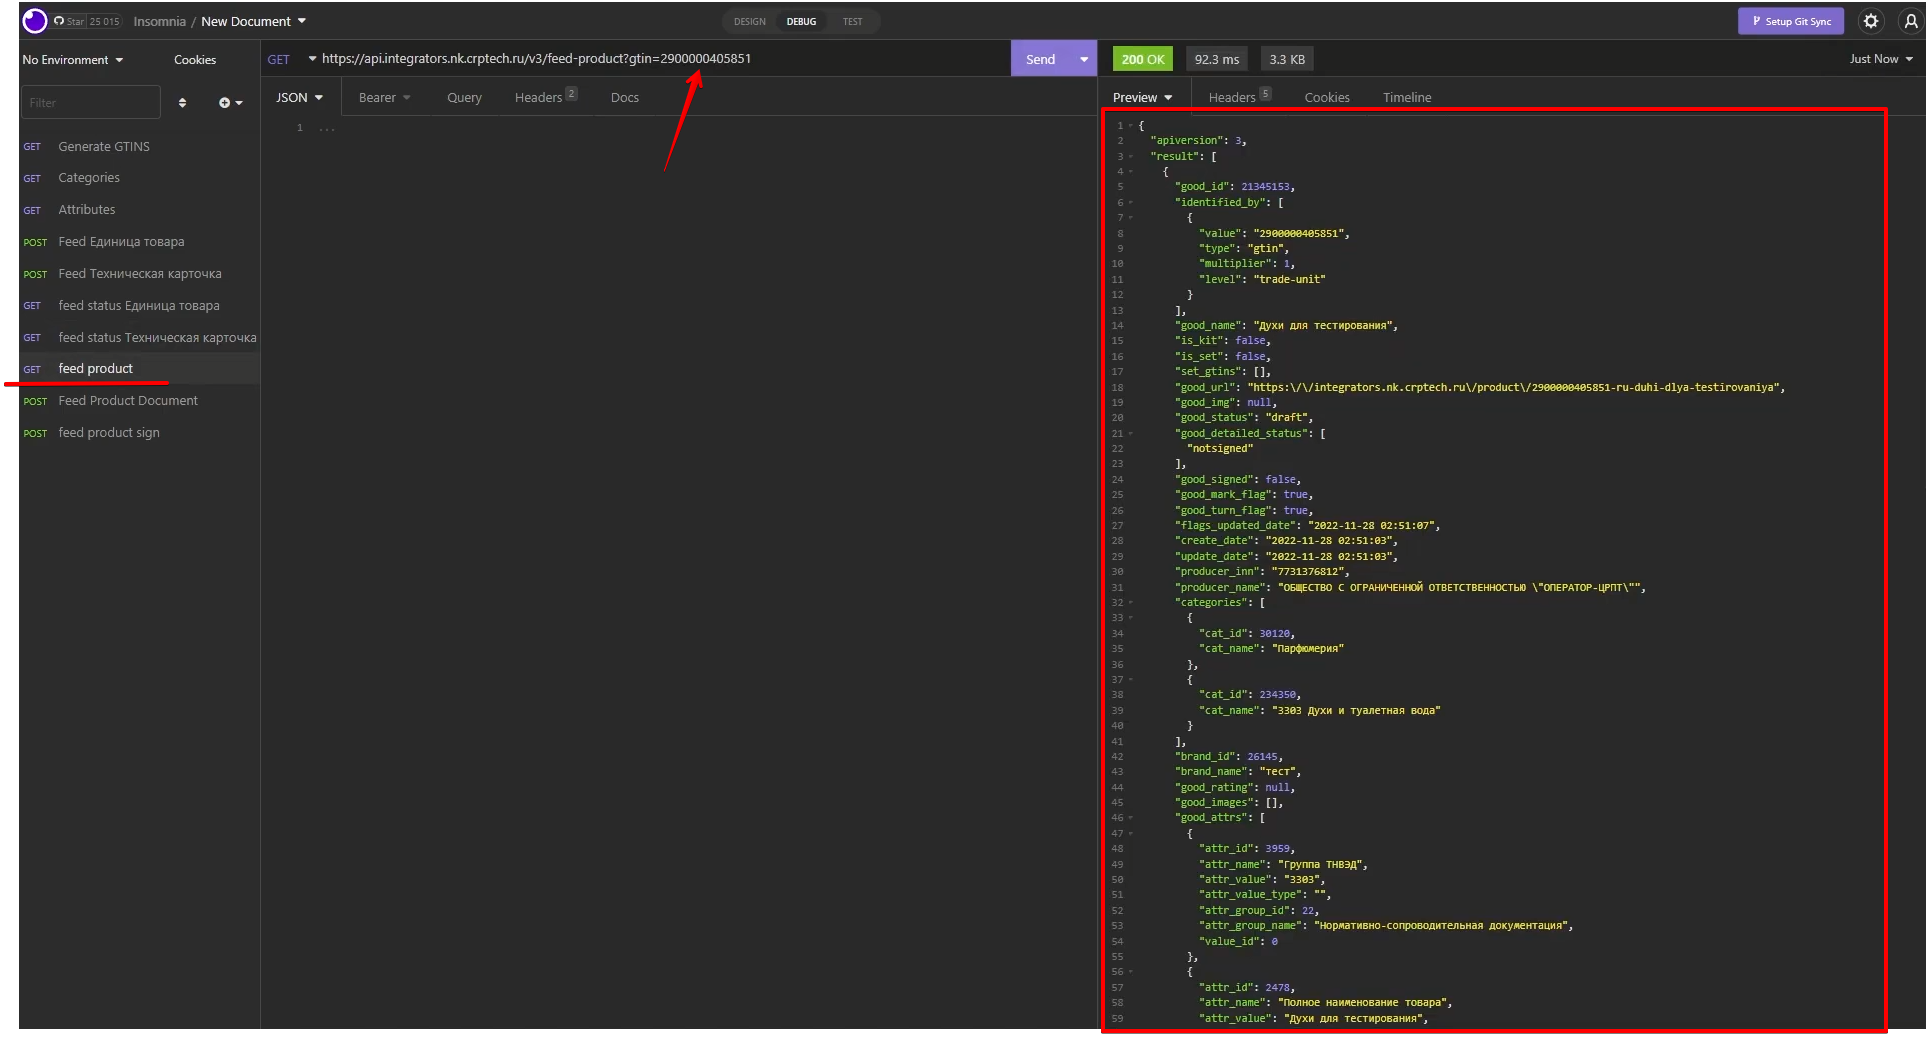Image resolution: width=1926 pixels, height=1038 pixels.
Task: Click "good_id": 21345153 in response
Action: (1235, 187)
